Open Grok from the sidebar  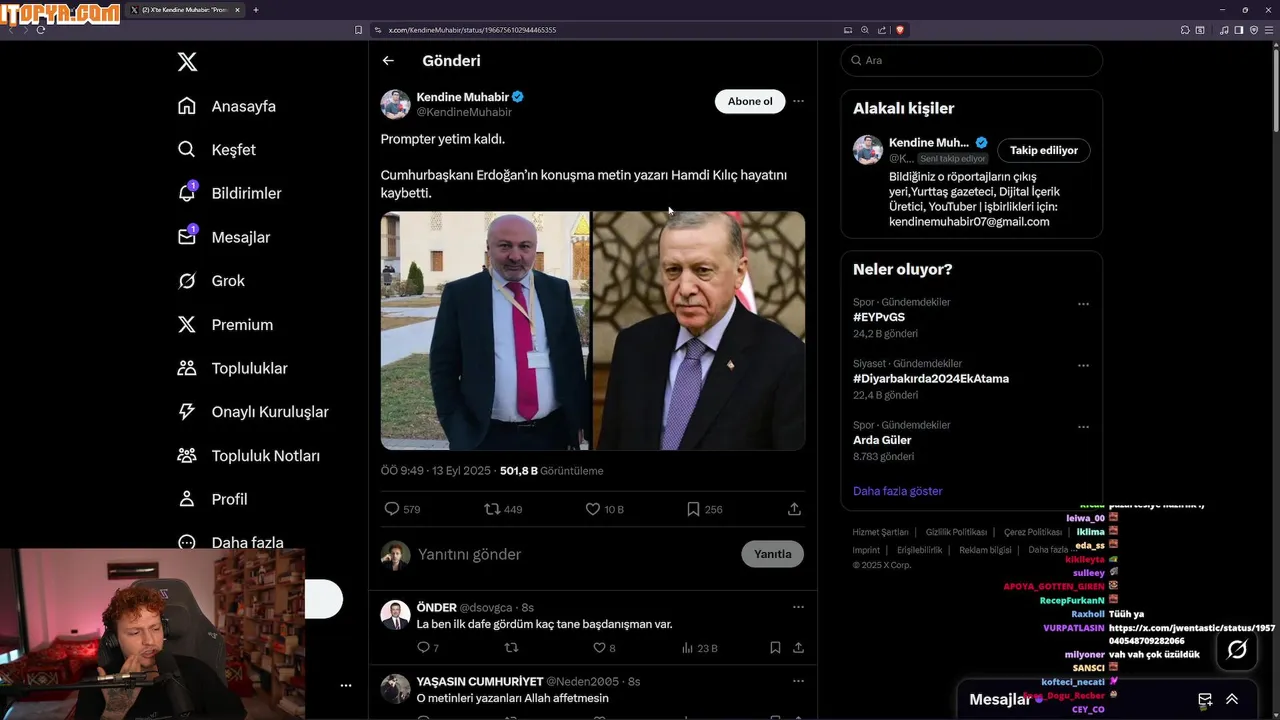[211, 281]
